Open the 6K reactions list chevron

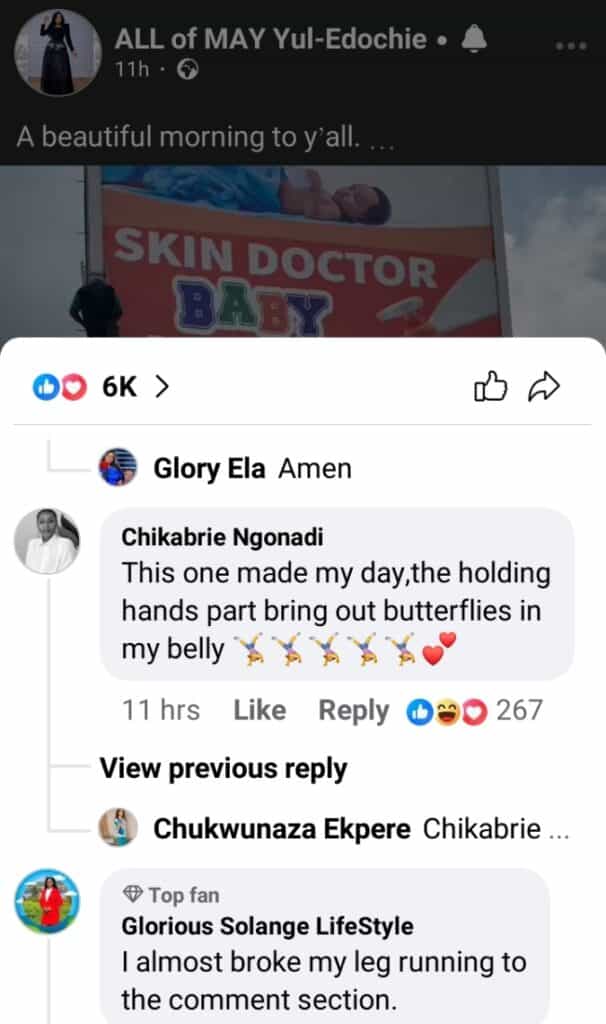(x=161, y=387)
